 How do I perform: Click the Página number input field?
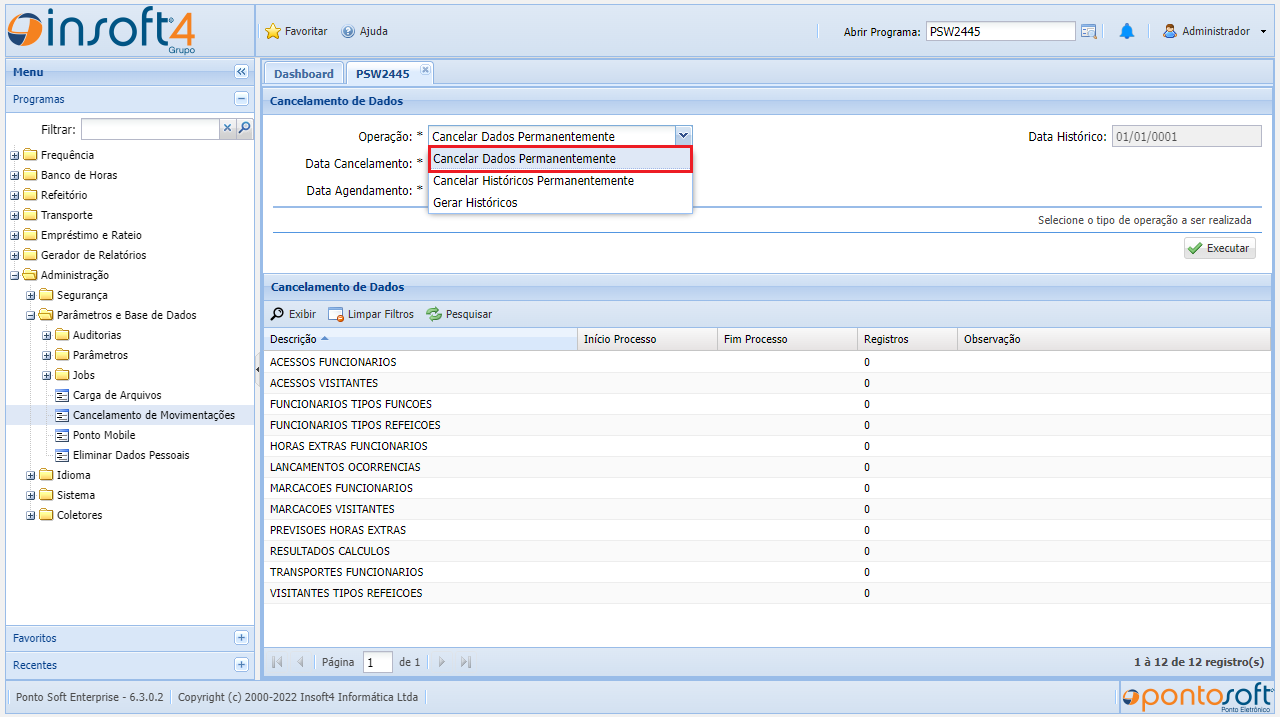[x=378, y=662]
